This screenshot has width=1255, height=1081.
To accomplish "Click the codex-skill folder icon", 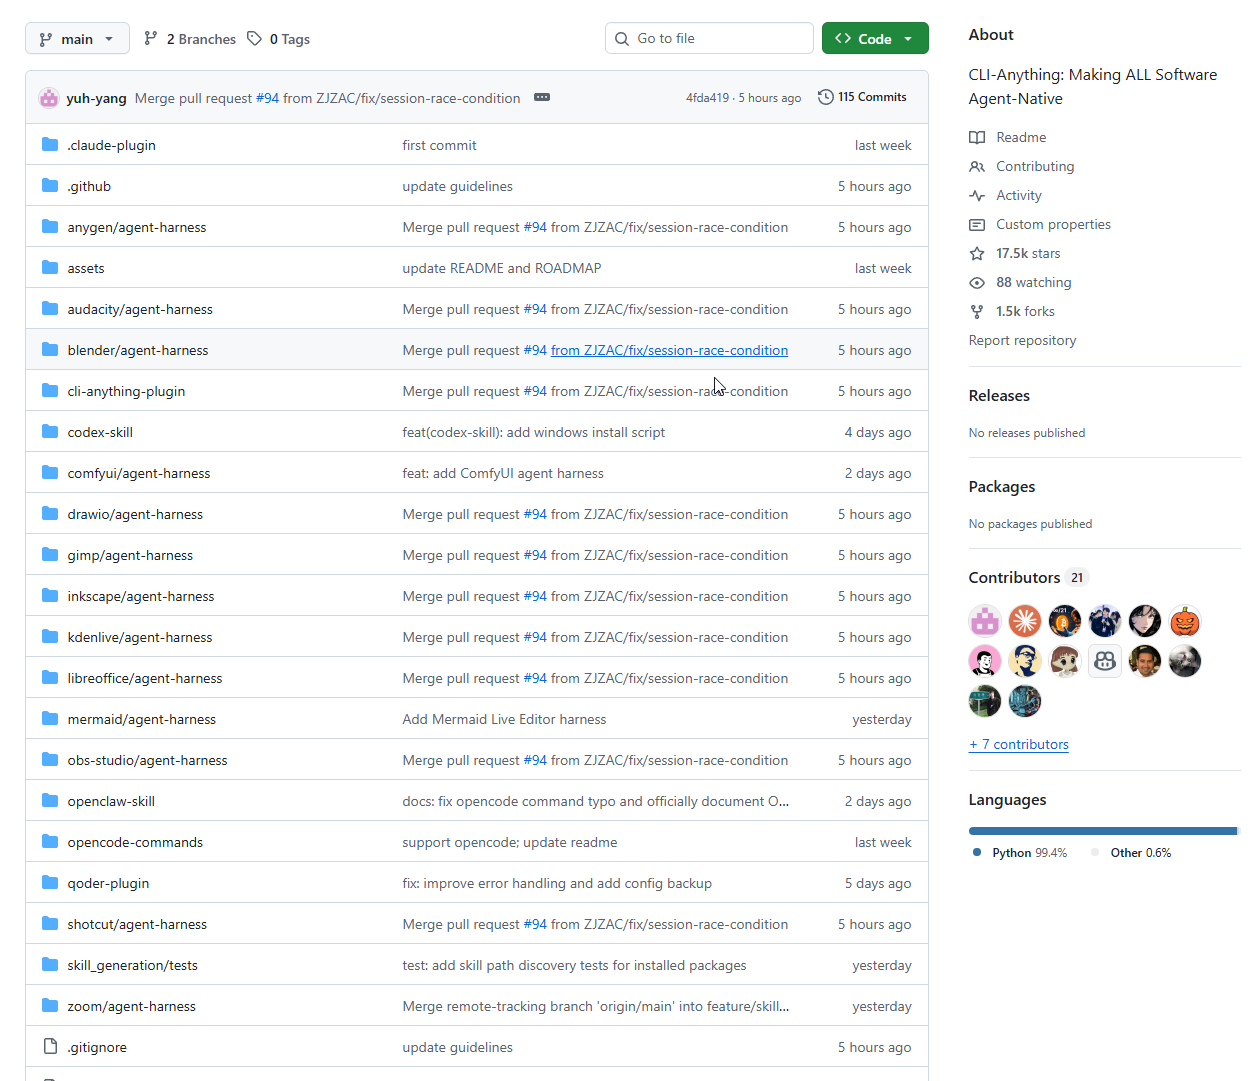I will (50, 432).
